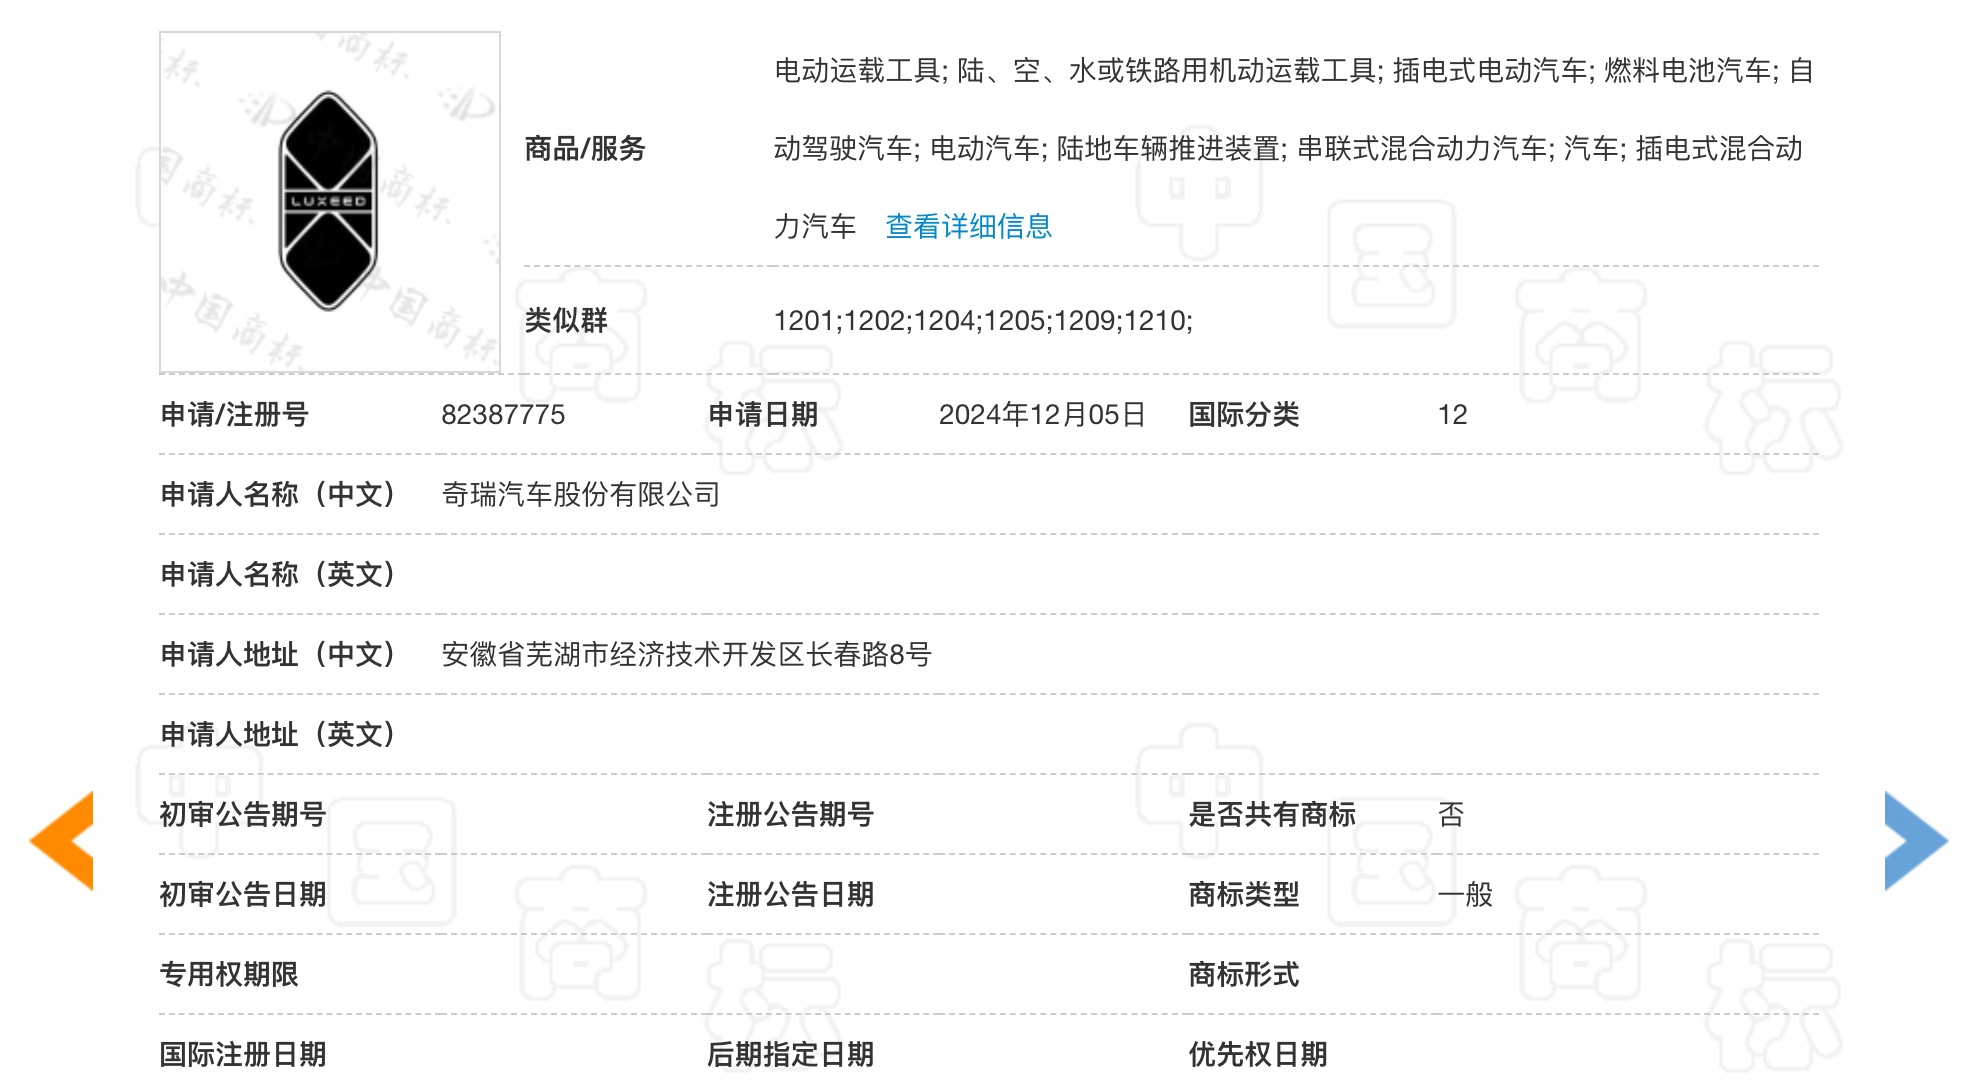This screenshot has height=1088, width=1975.
Task: Select international class value 12
Action: pyautogui.click(x=1452, y=415)
